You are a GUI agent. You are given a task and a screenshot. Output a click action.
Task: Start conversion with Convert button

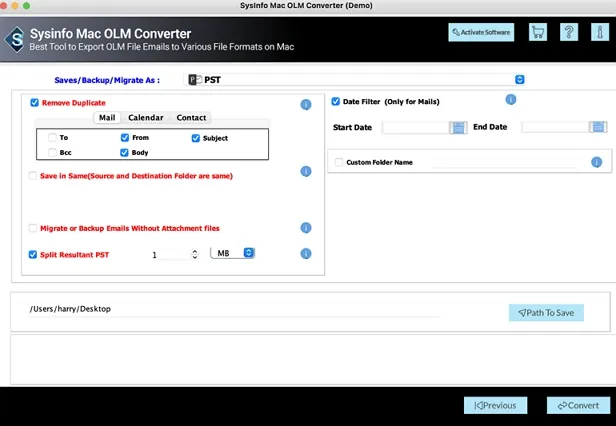(x=578, y=406)
